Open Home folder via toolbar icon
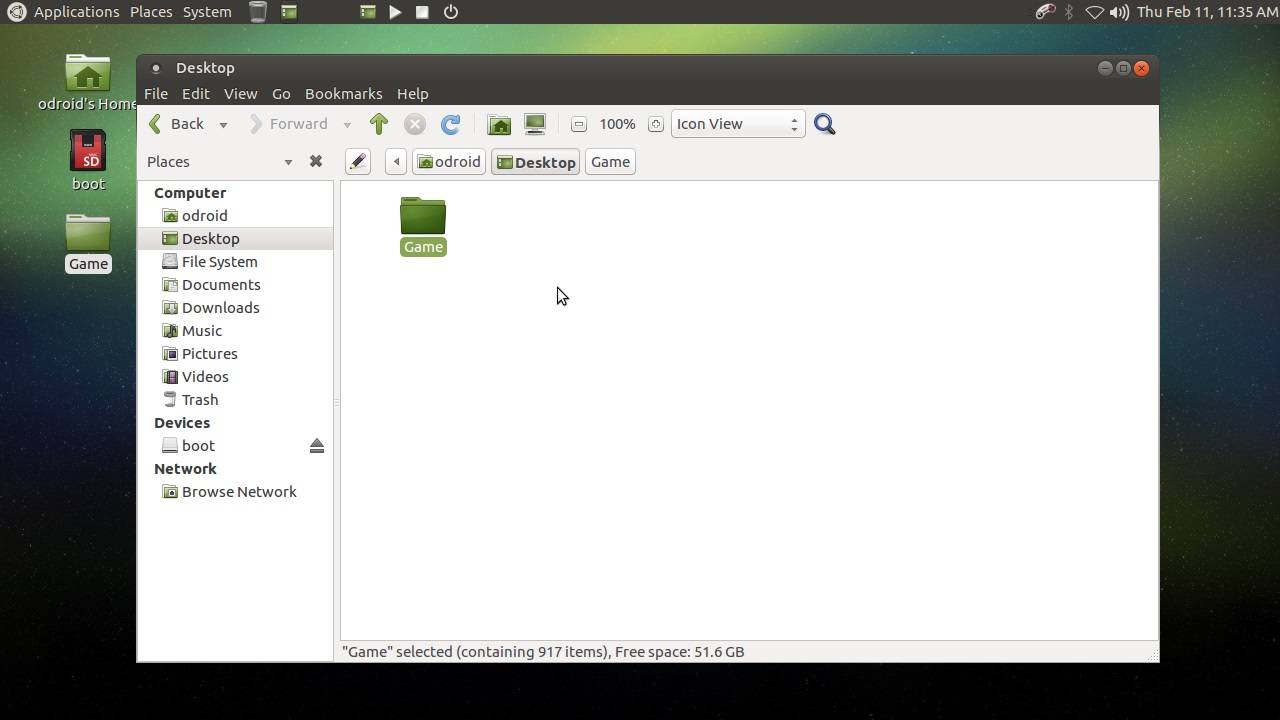Viewport: 1280px width, 720px height. tap(499, 124)
